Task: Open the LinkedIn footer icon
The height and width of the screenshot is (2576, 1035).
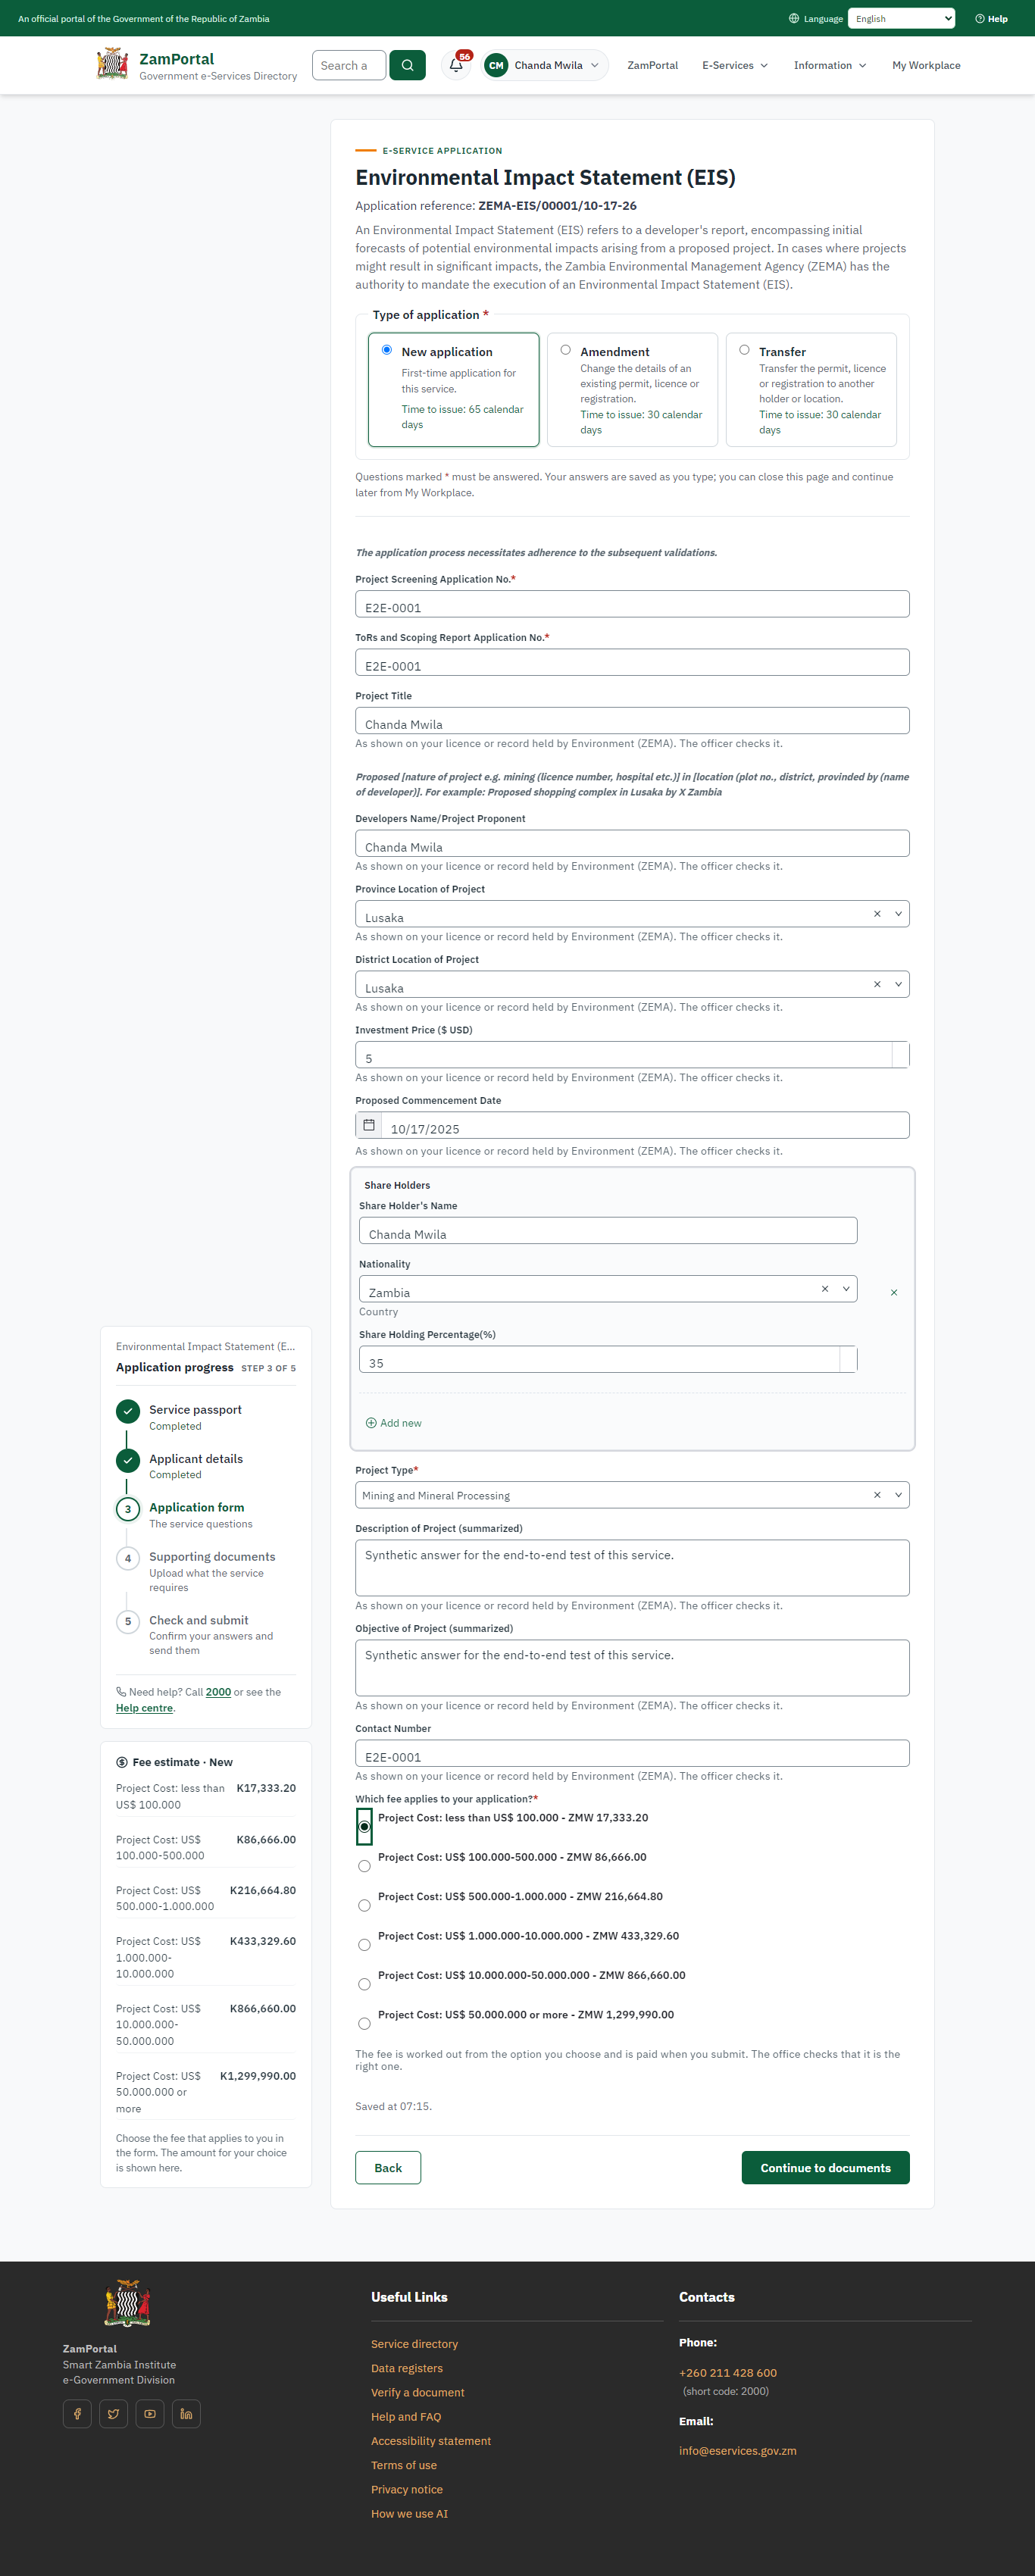Action: tap(186, 2414)
